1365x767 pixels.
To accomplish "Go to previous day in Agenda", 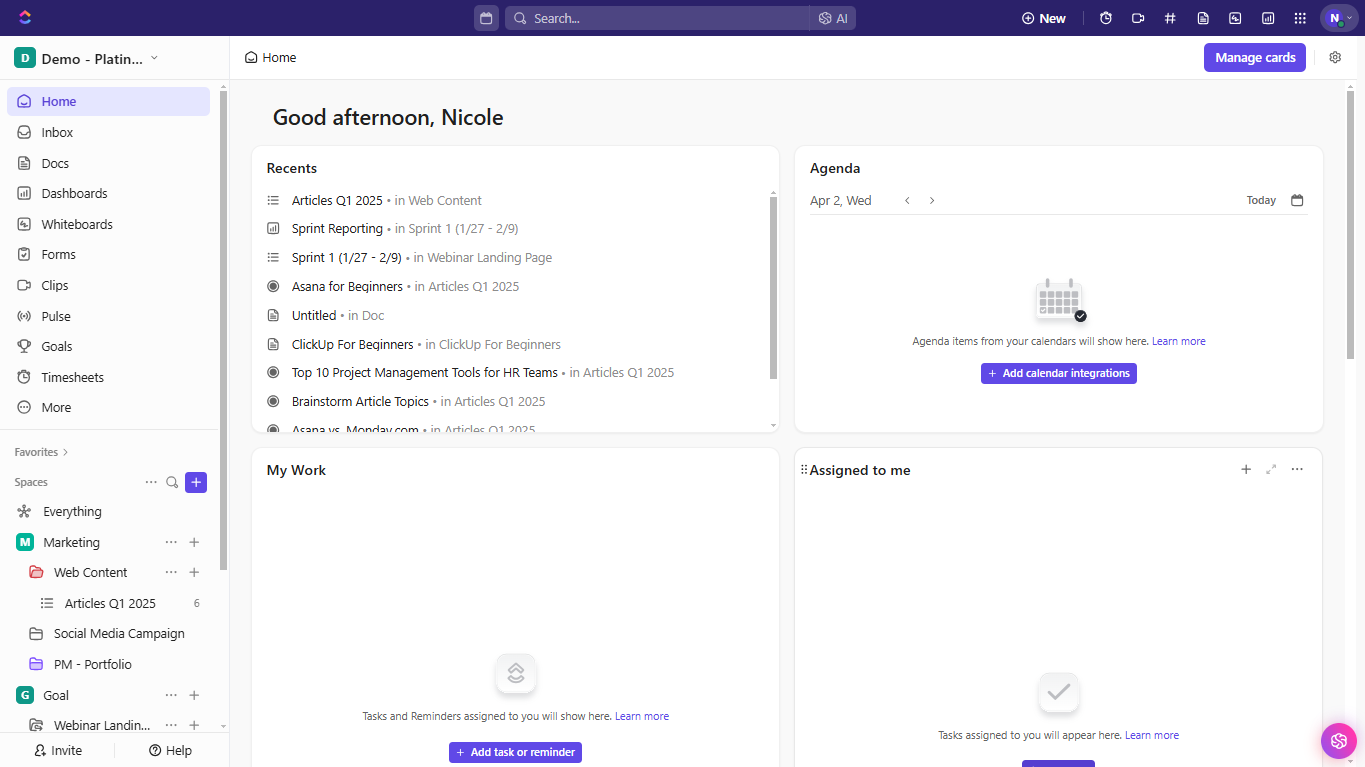I will coord(907,200).
